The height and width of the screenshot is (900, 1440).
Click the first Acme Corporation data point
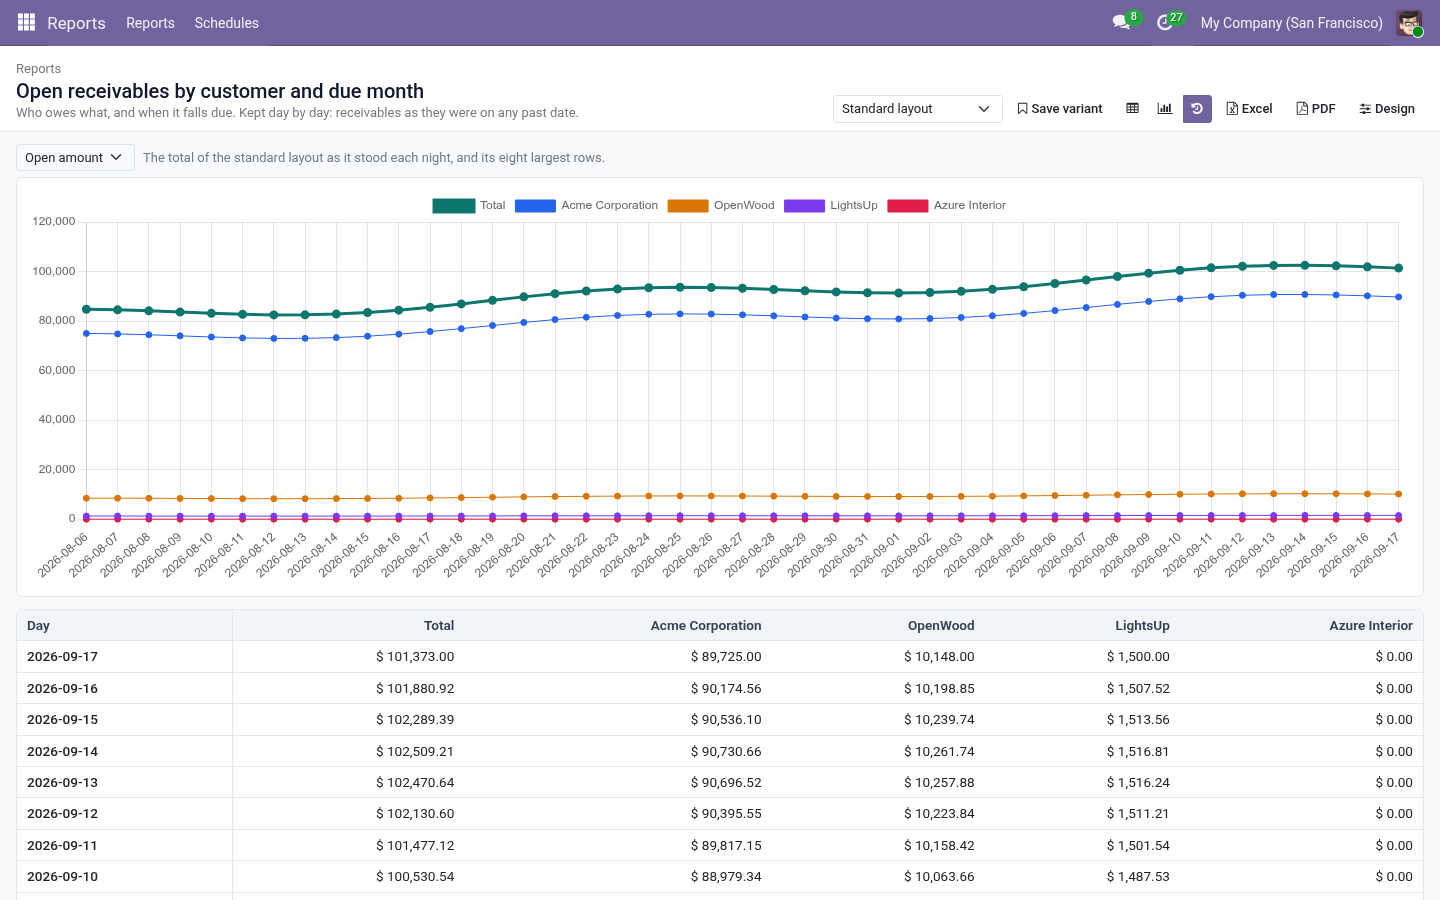[86, 333]
